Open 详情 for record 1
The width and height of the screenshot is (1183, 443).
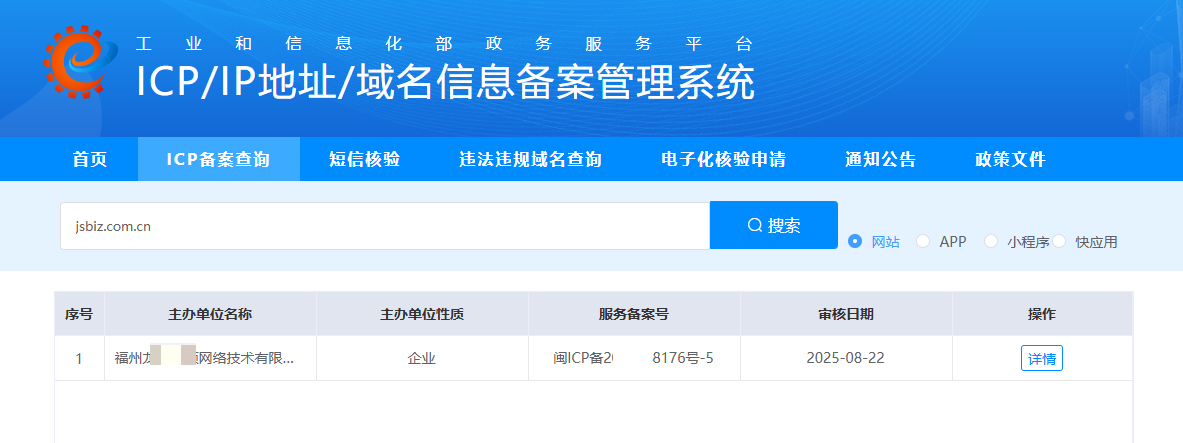point(1042,358)
